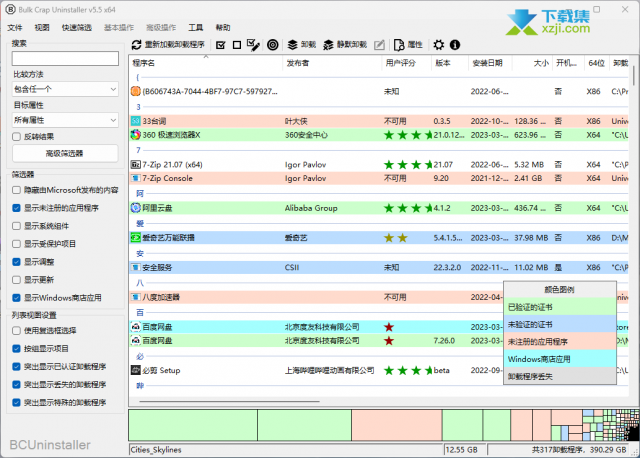The height and width of the screenshot is (458, 640).
Task: Collapse the 阿 group header
Action: tap(140, 193)
